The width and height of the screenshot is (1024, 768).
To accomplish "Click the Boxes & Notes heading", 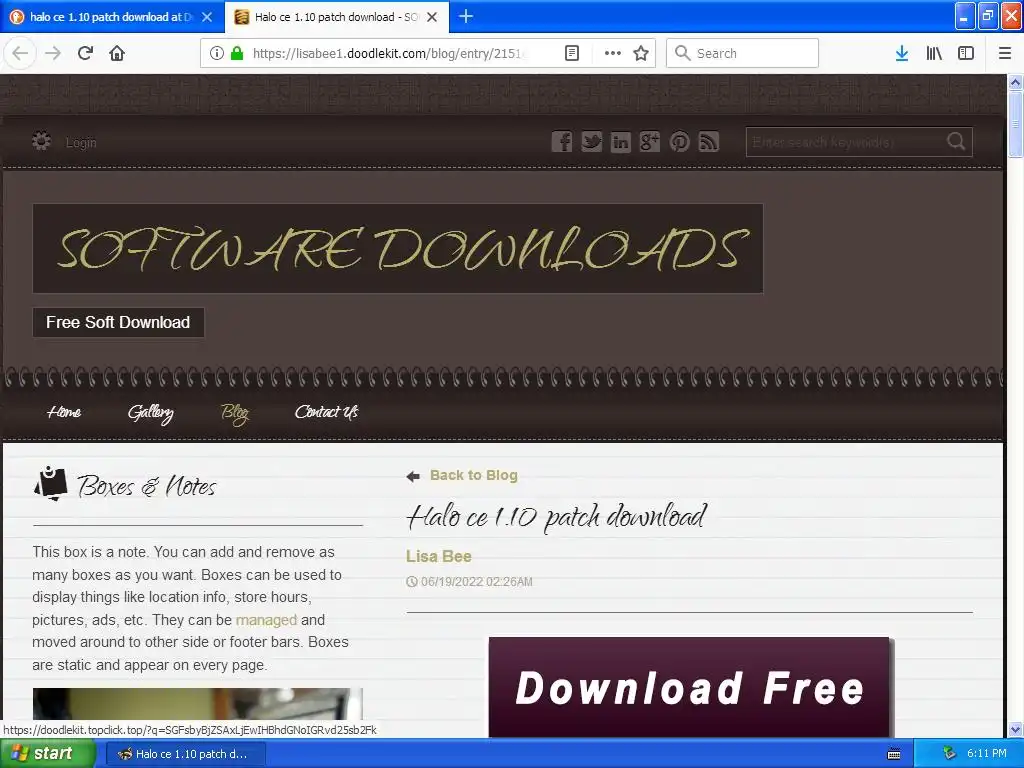I will pyautogui.click(x=146, y=487).
